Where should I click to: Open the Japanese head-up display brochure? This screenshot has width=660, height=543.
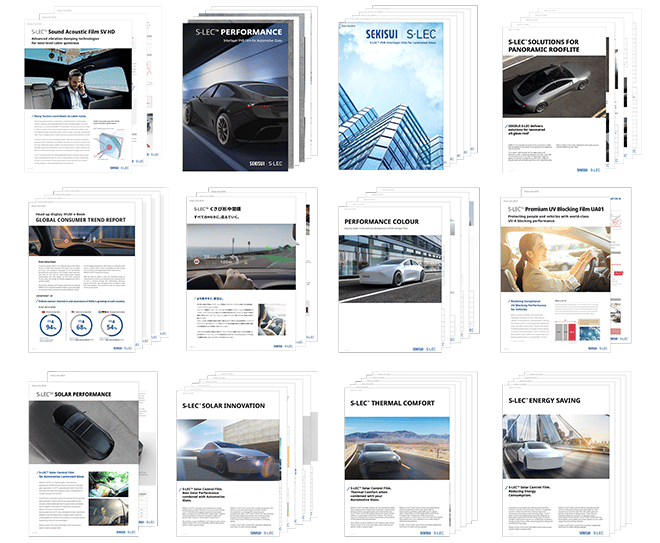click(x=242, y=274)
